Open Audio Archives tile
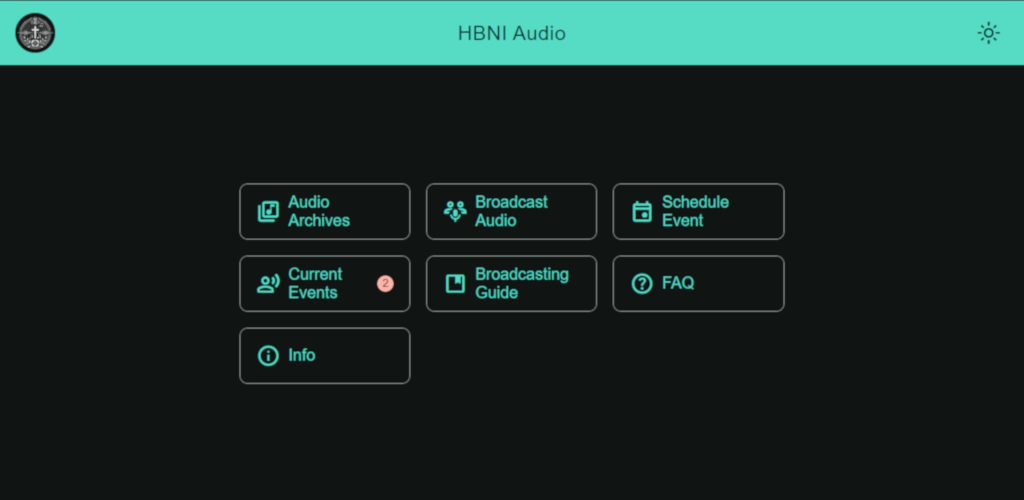Image resolution: width=1024 pixels, height=500 pixels. coord(325,211)
